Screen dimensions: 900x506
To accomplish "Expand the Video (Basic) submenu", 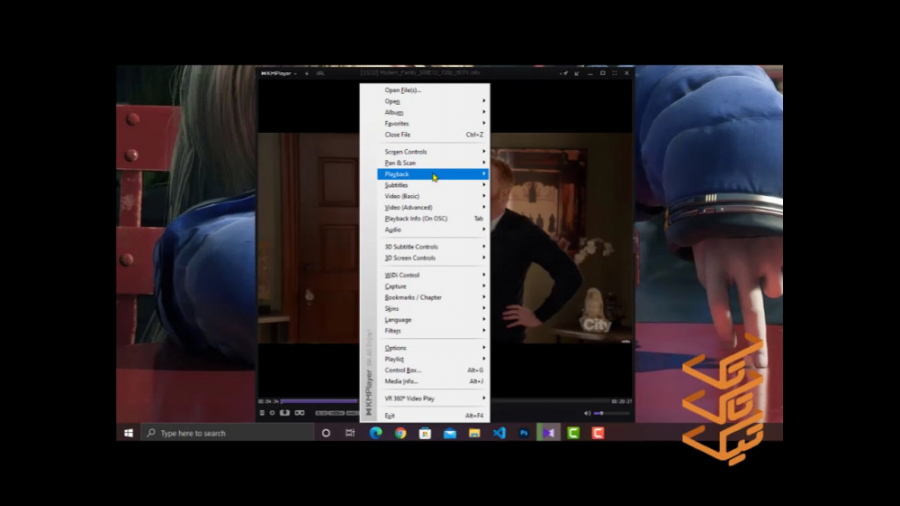I will pos(433,196).
